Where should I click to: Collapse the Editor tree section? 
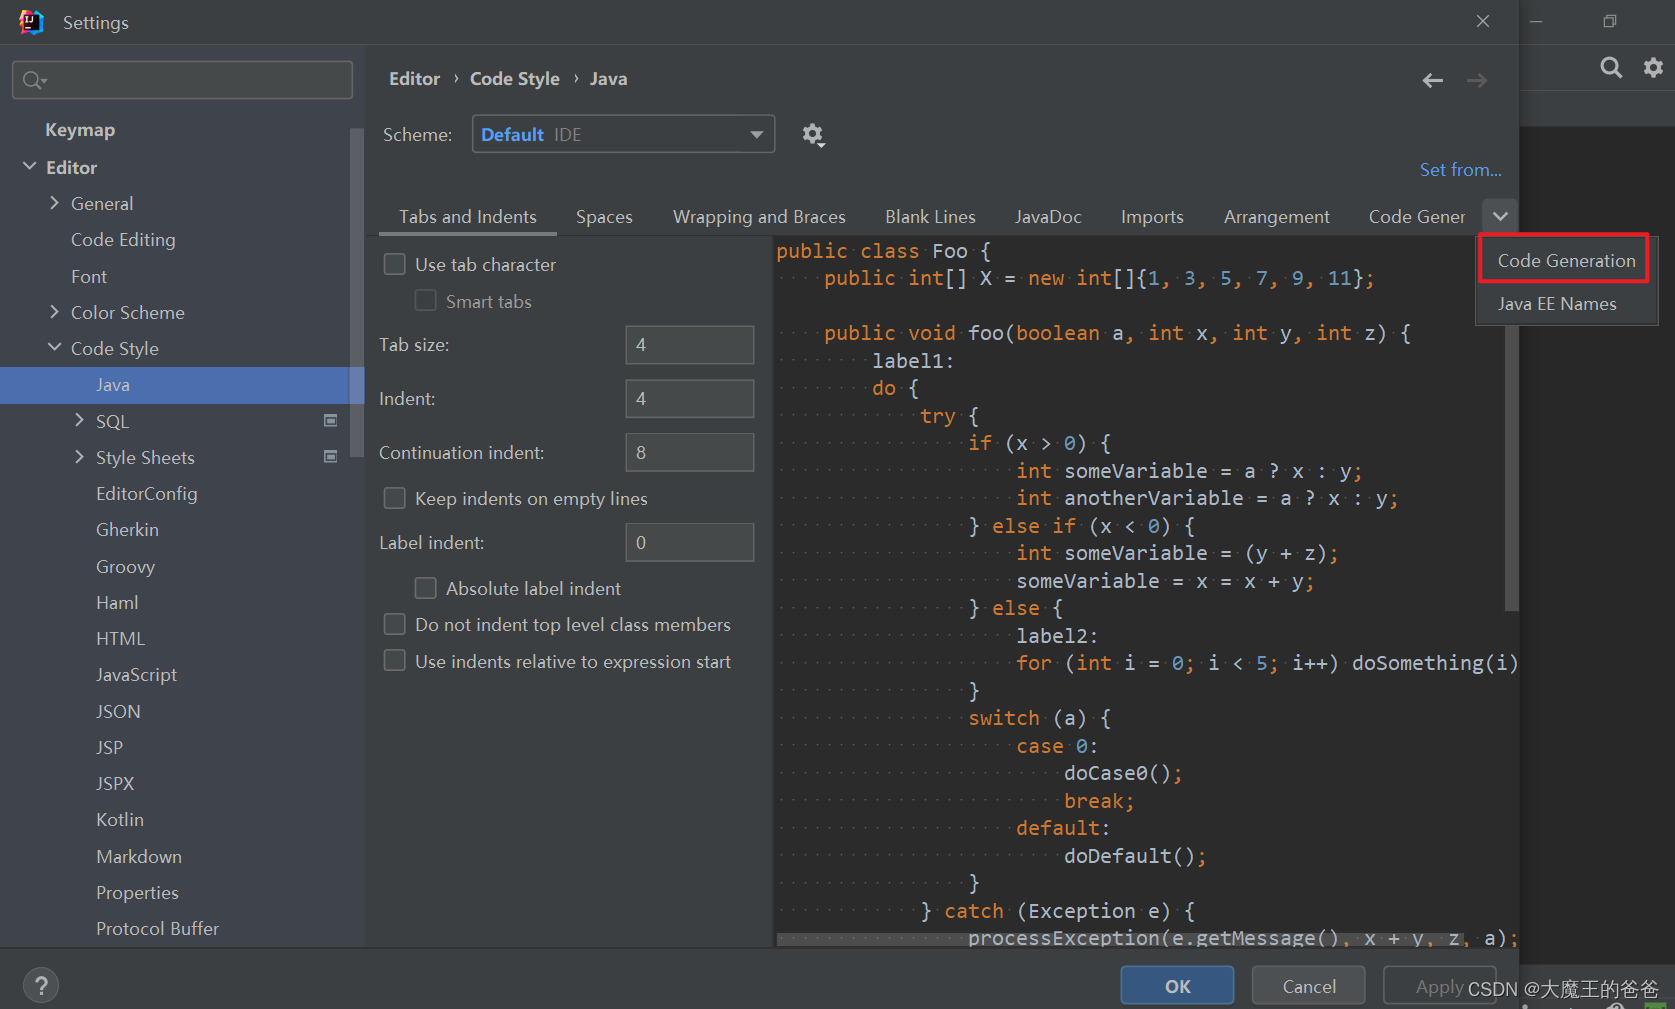[x=30, y=166]
